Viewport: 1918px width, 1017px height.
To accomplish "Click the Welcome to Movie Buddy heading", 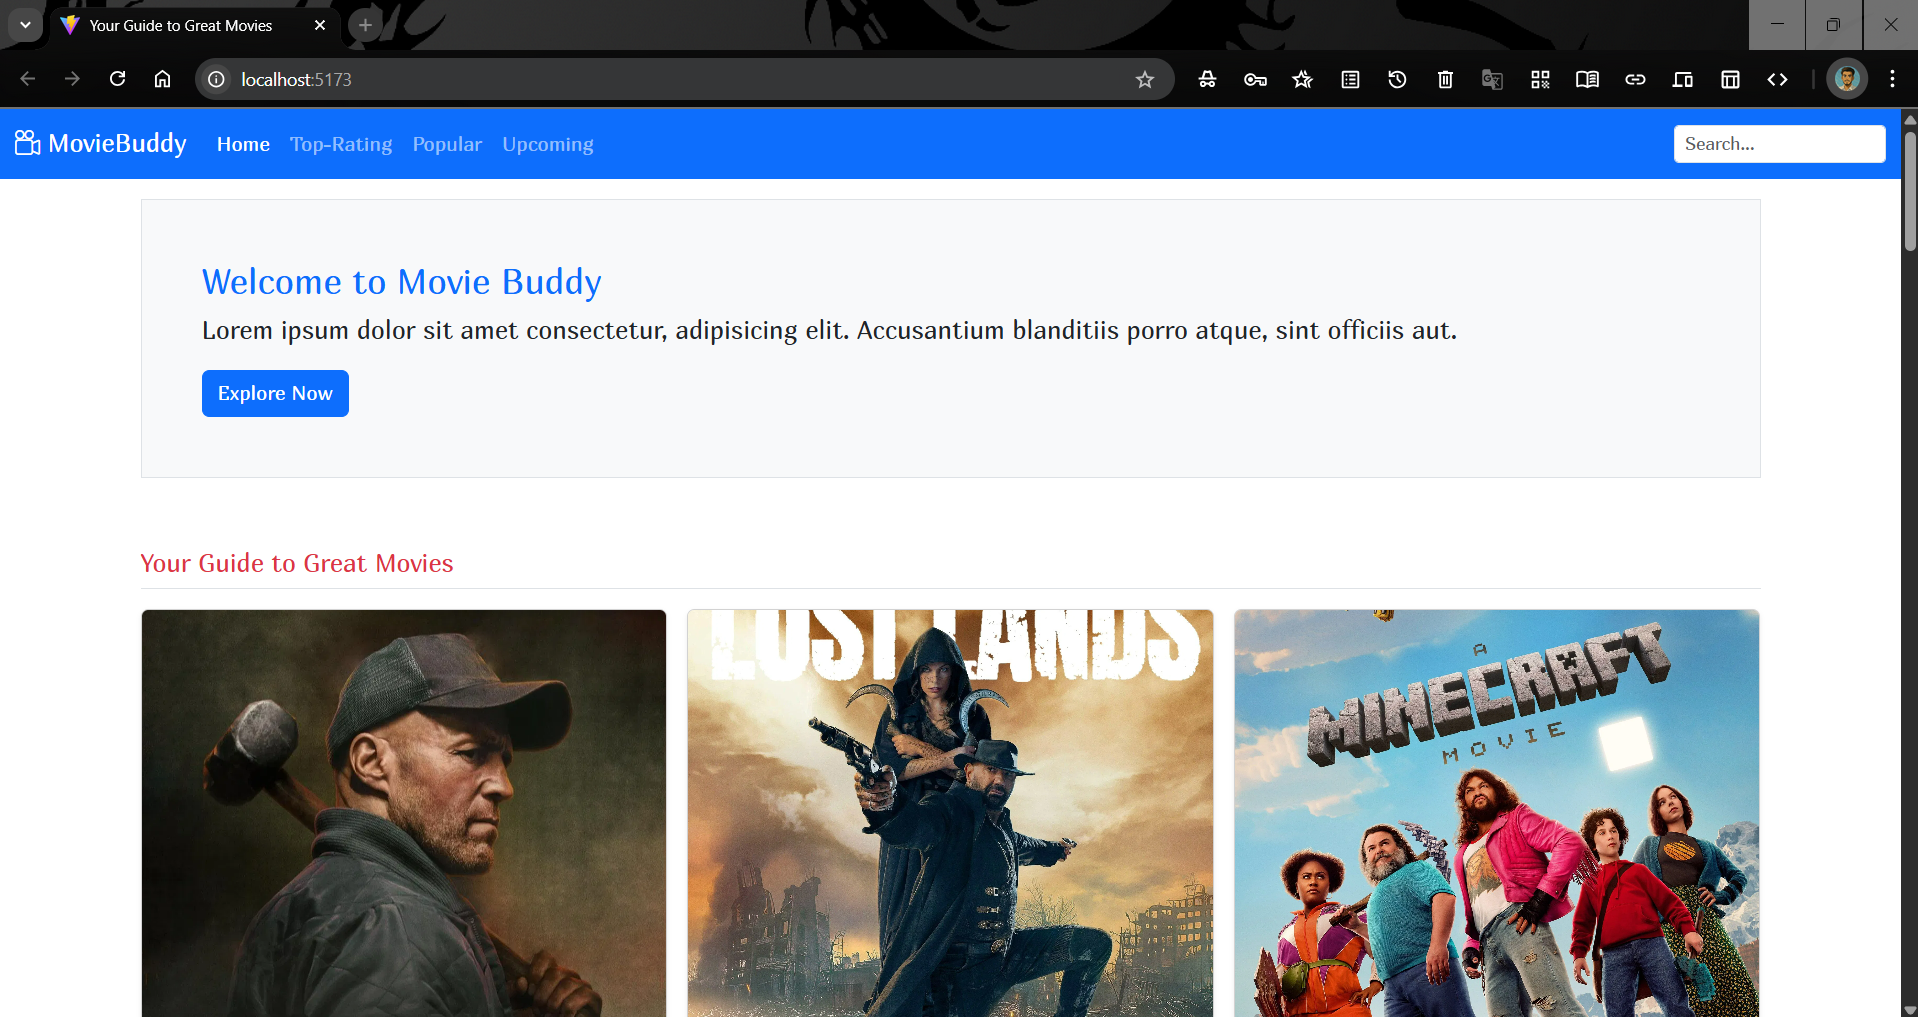I will 402,282.
